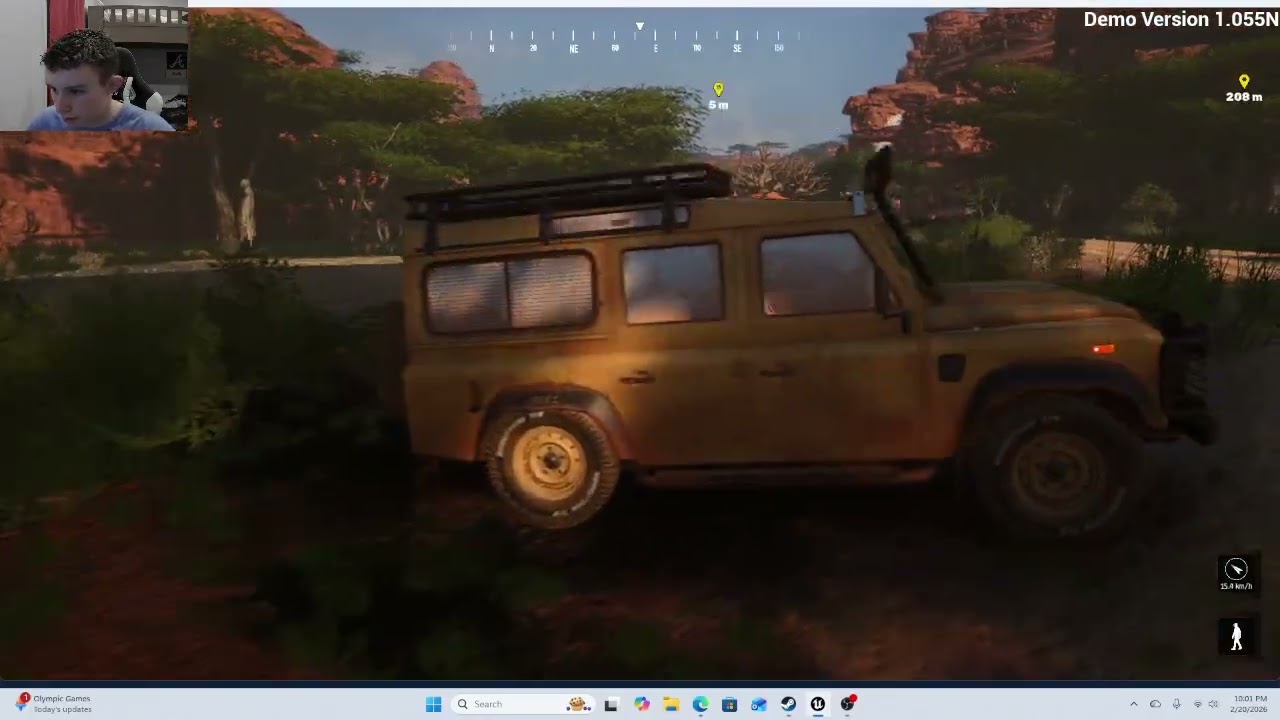Open Microsoft Store from the taskbar
The width and height of the screenshot is (1280, 720).
730,704
